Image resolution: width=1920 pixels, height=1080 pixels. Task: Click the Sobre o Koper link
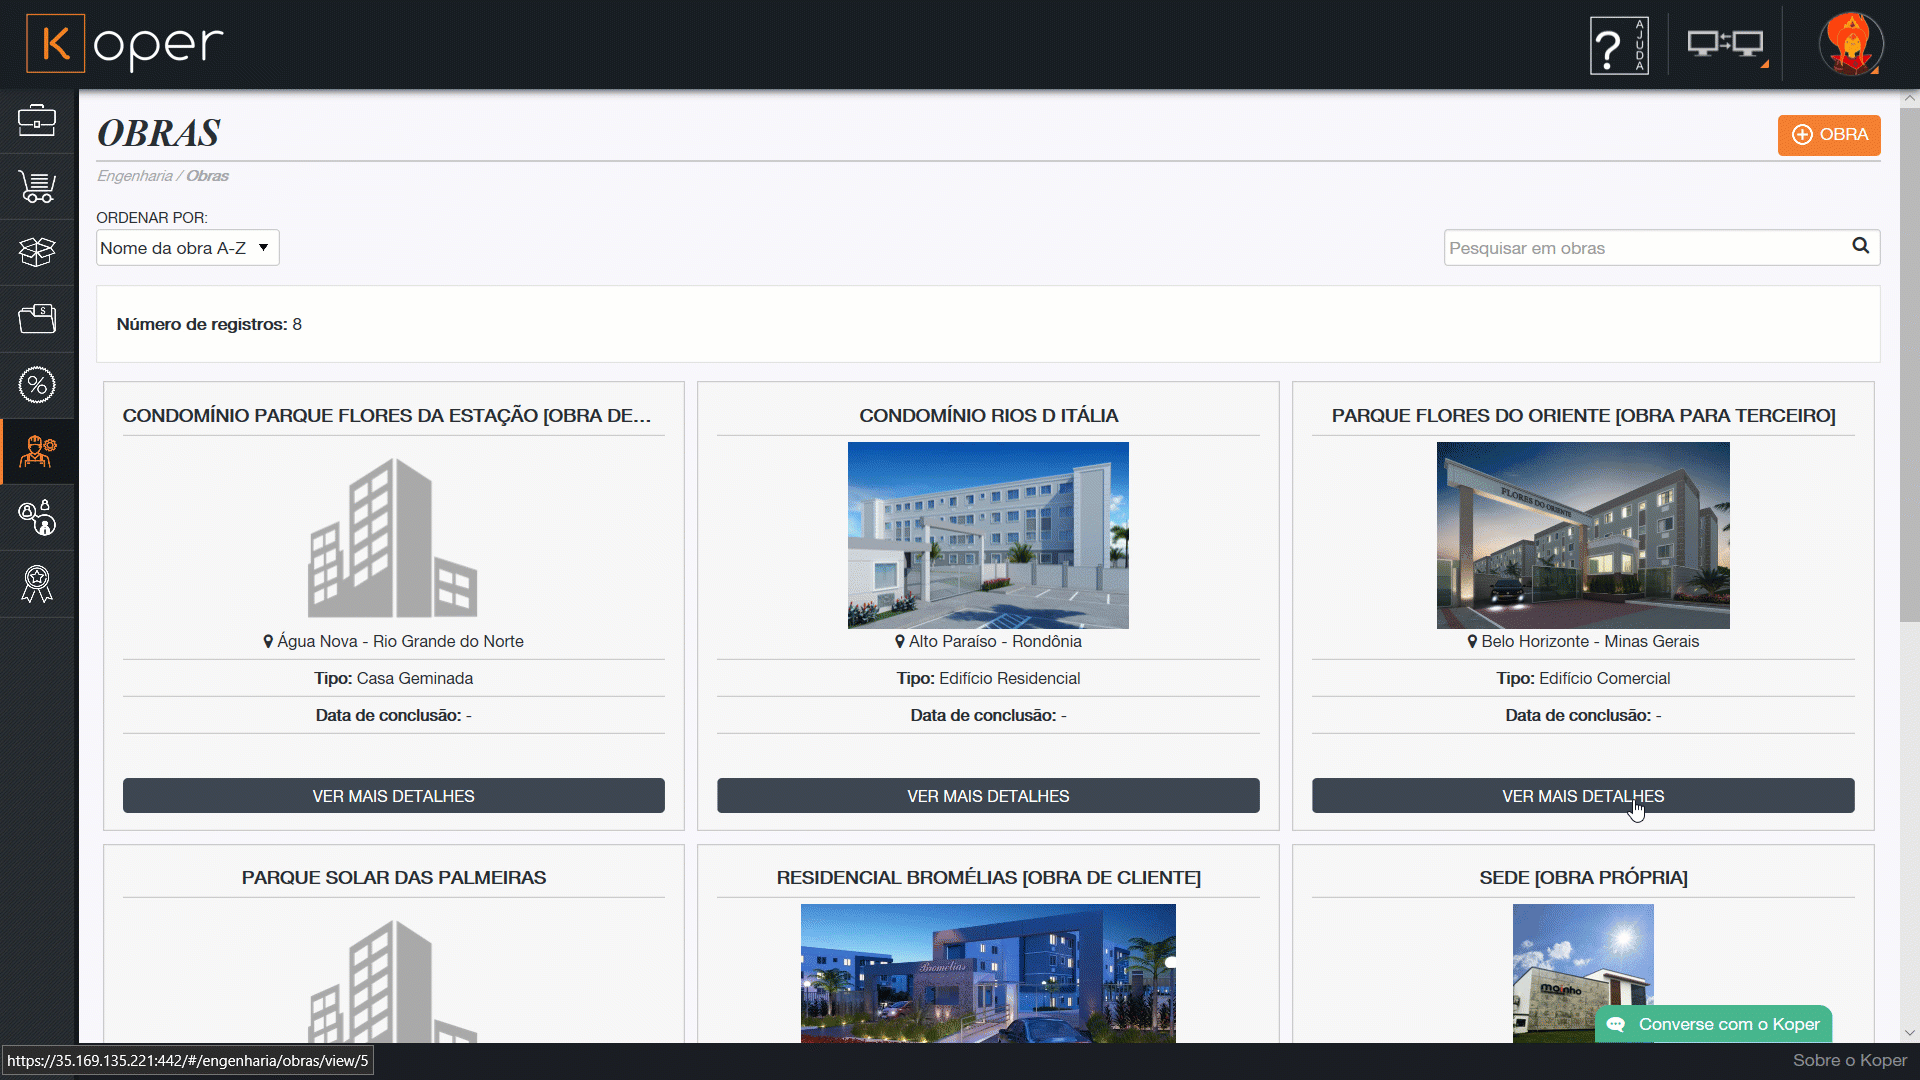(x=1849, y=1061)
